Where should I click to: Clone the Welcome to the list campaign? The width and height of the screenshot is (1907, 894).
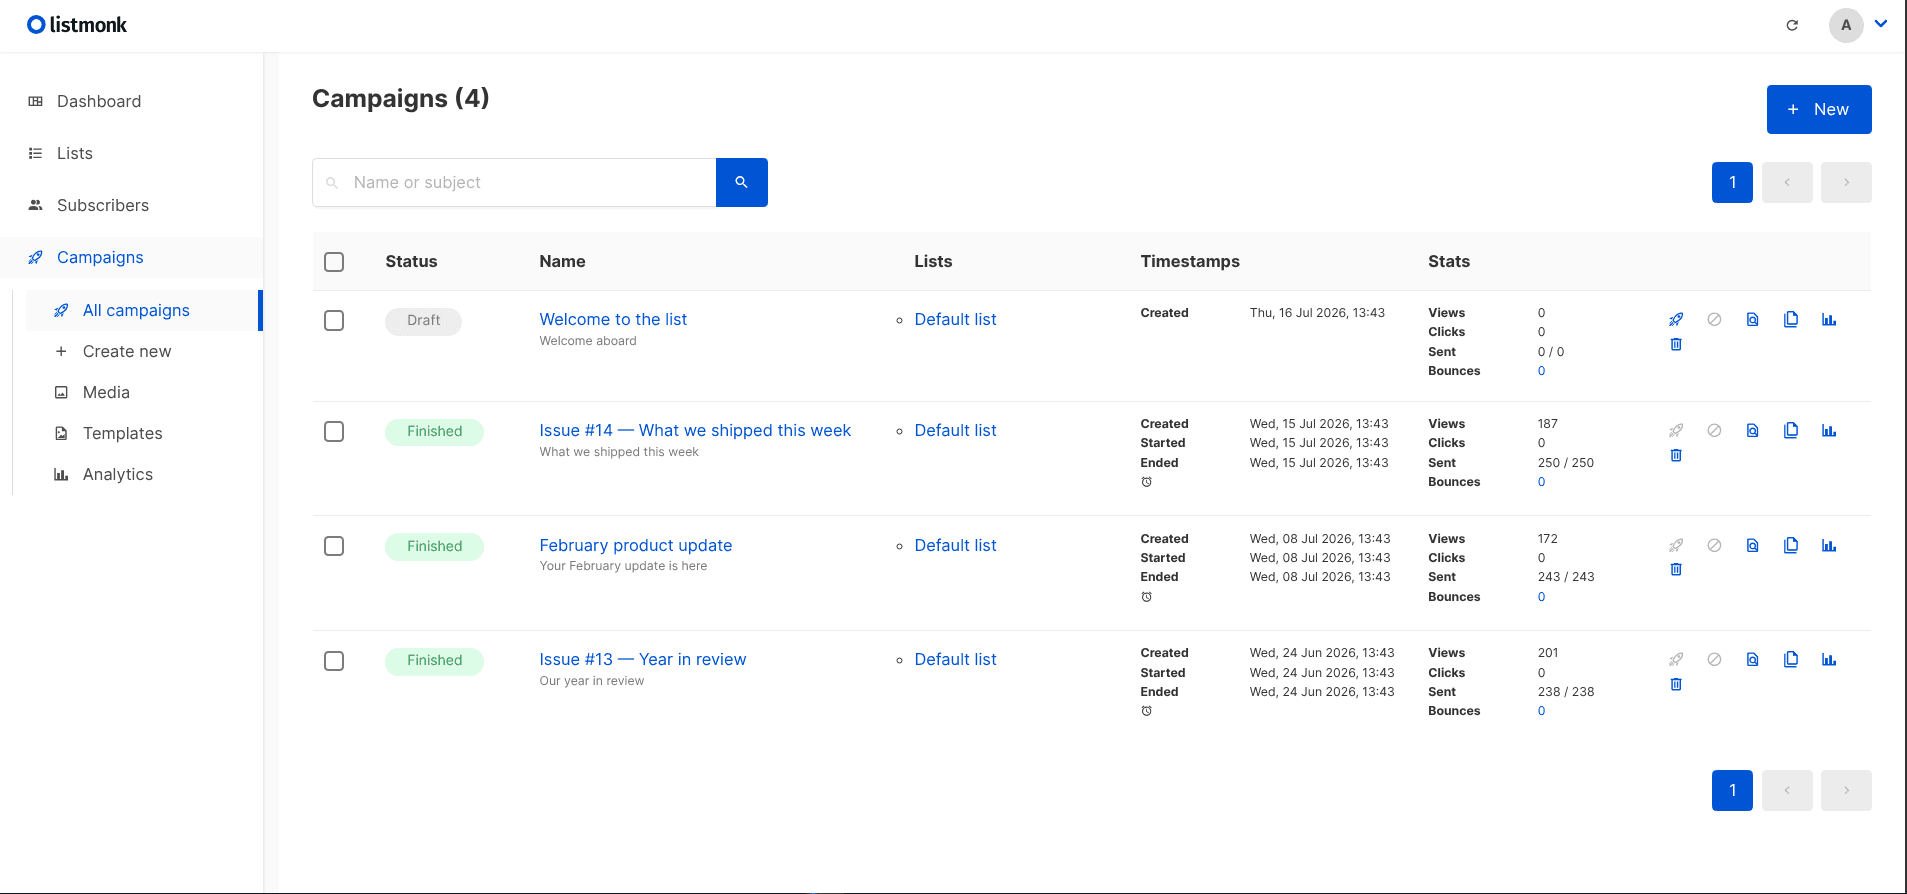(1791, 320)
